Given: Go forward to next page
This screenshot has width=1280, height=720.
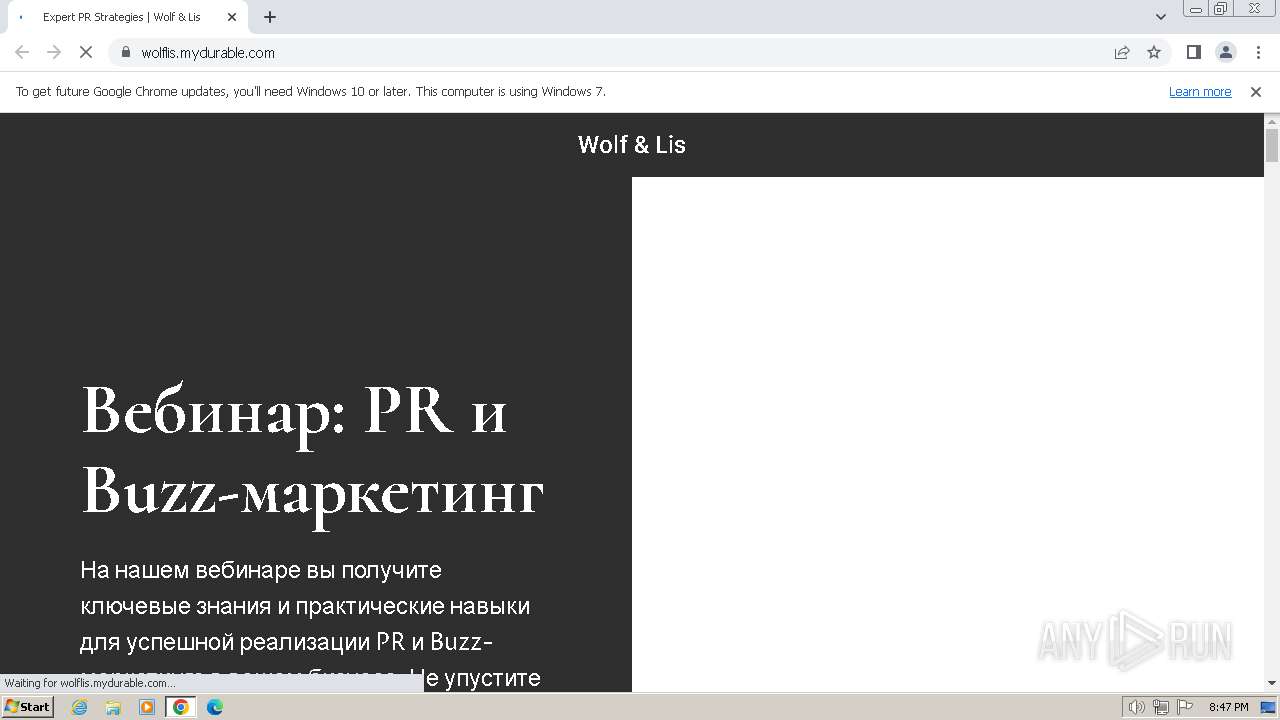Looking at the screenshot, I should pos(54,52).
